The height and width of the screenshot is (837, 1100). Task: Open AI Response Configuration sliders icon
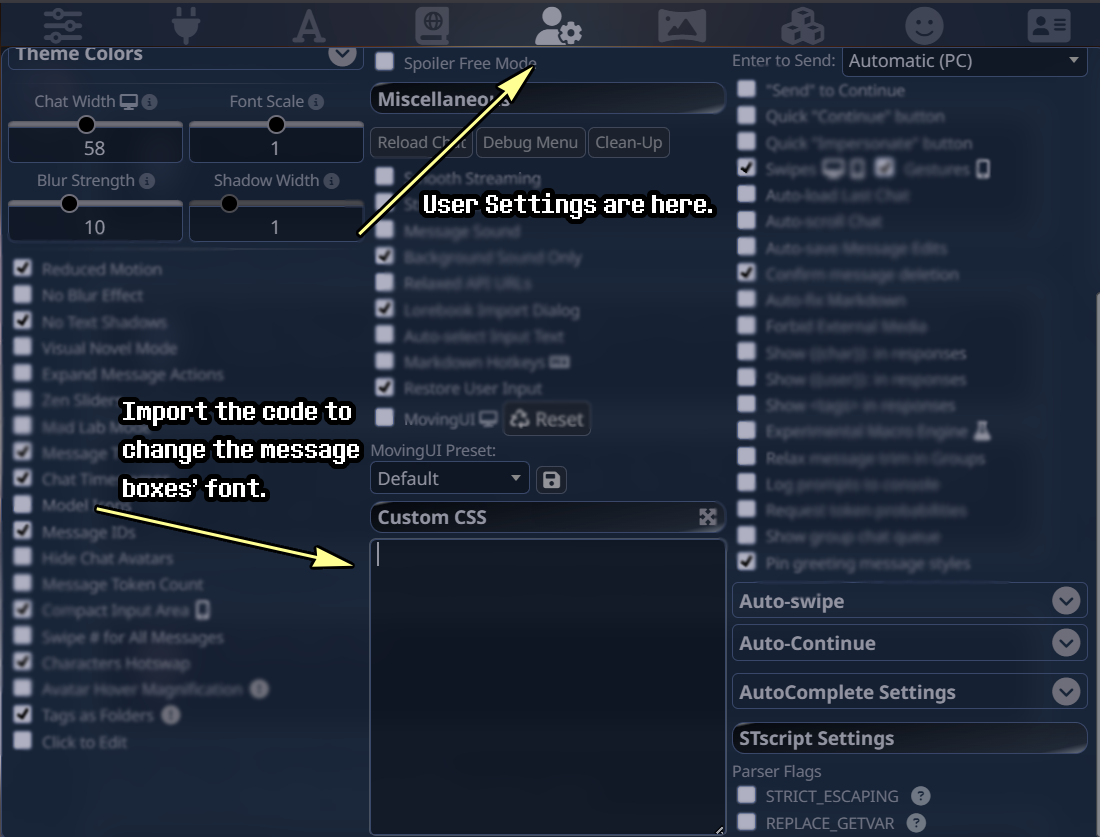tap(62, 25)
